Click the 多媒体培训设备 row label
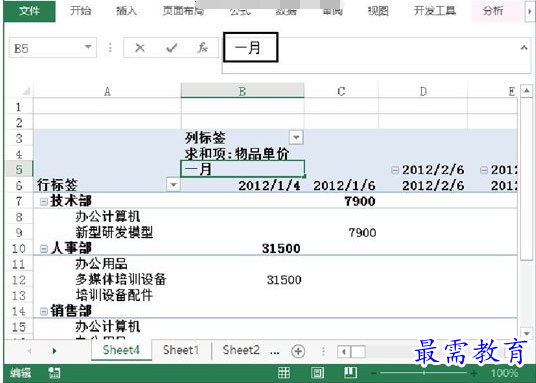The height and width of the screenshot is (383, 536). tap(121, 279)
